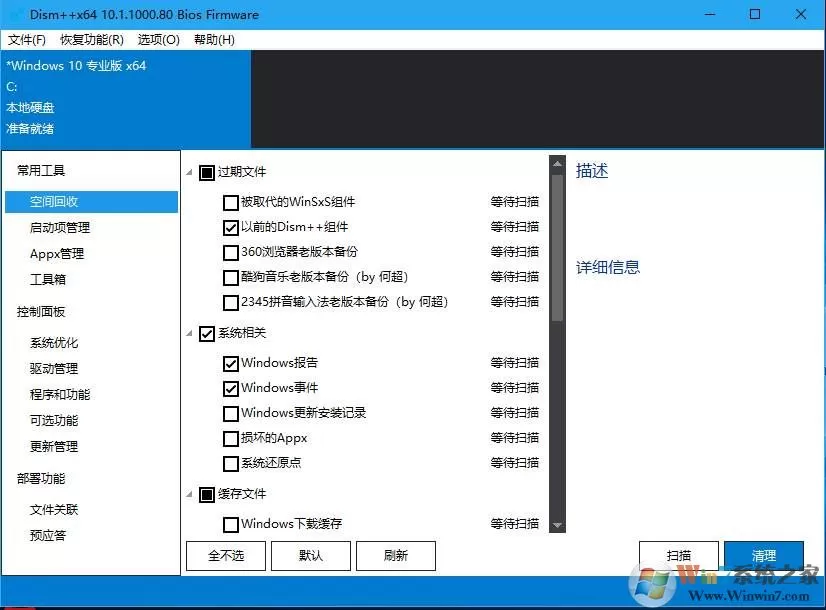Uncheck the Windows报告 checkbox
This screenshot has height=610, width=826.
pyautogui.click(x=231, y=363)
